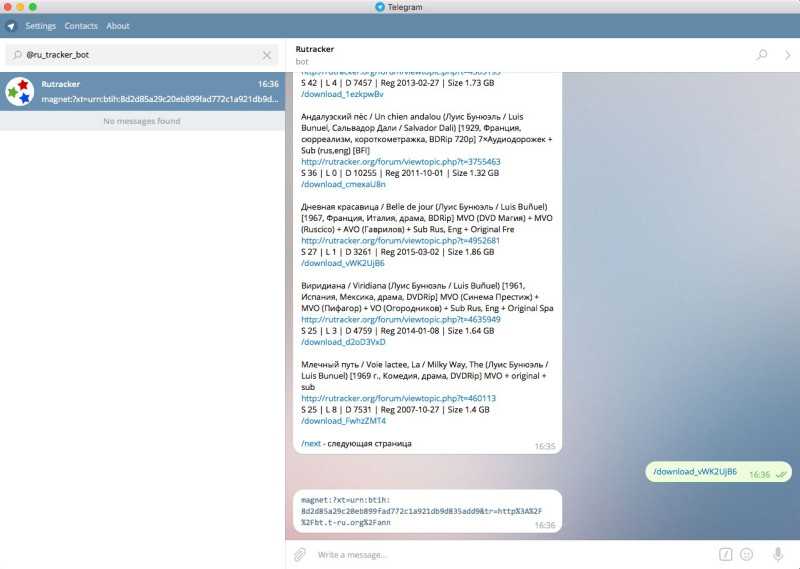The width and height of the screenshot is (800, 569).
Task: Click the macOS yellow minimize button
Action: (x=20, y=7)
